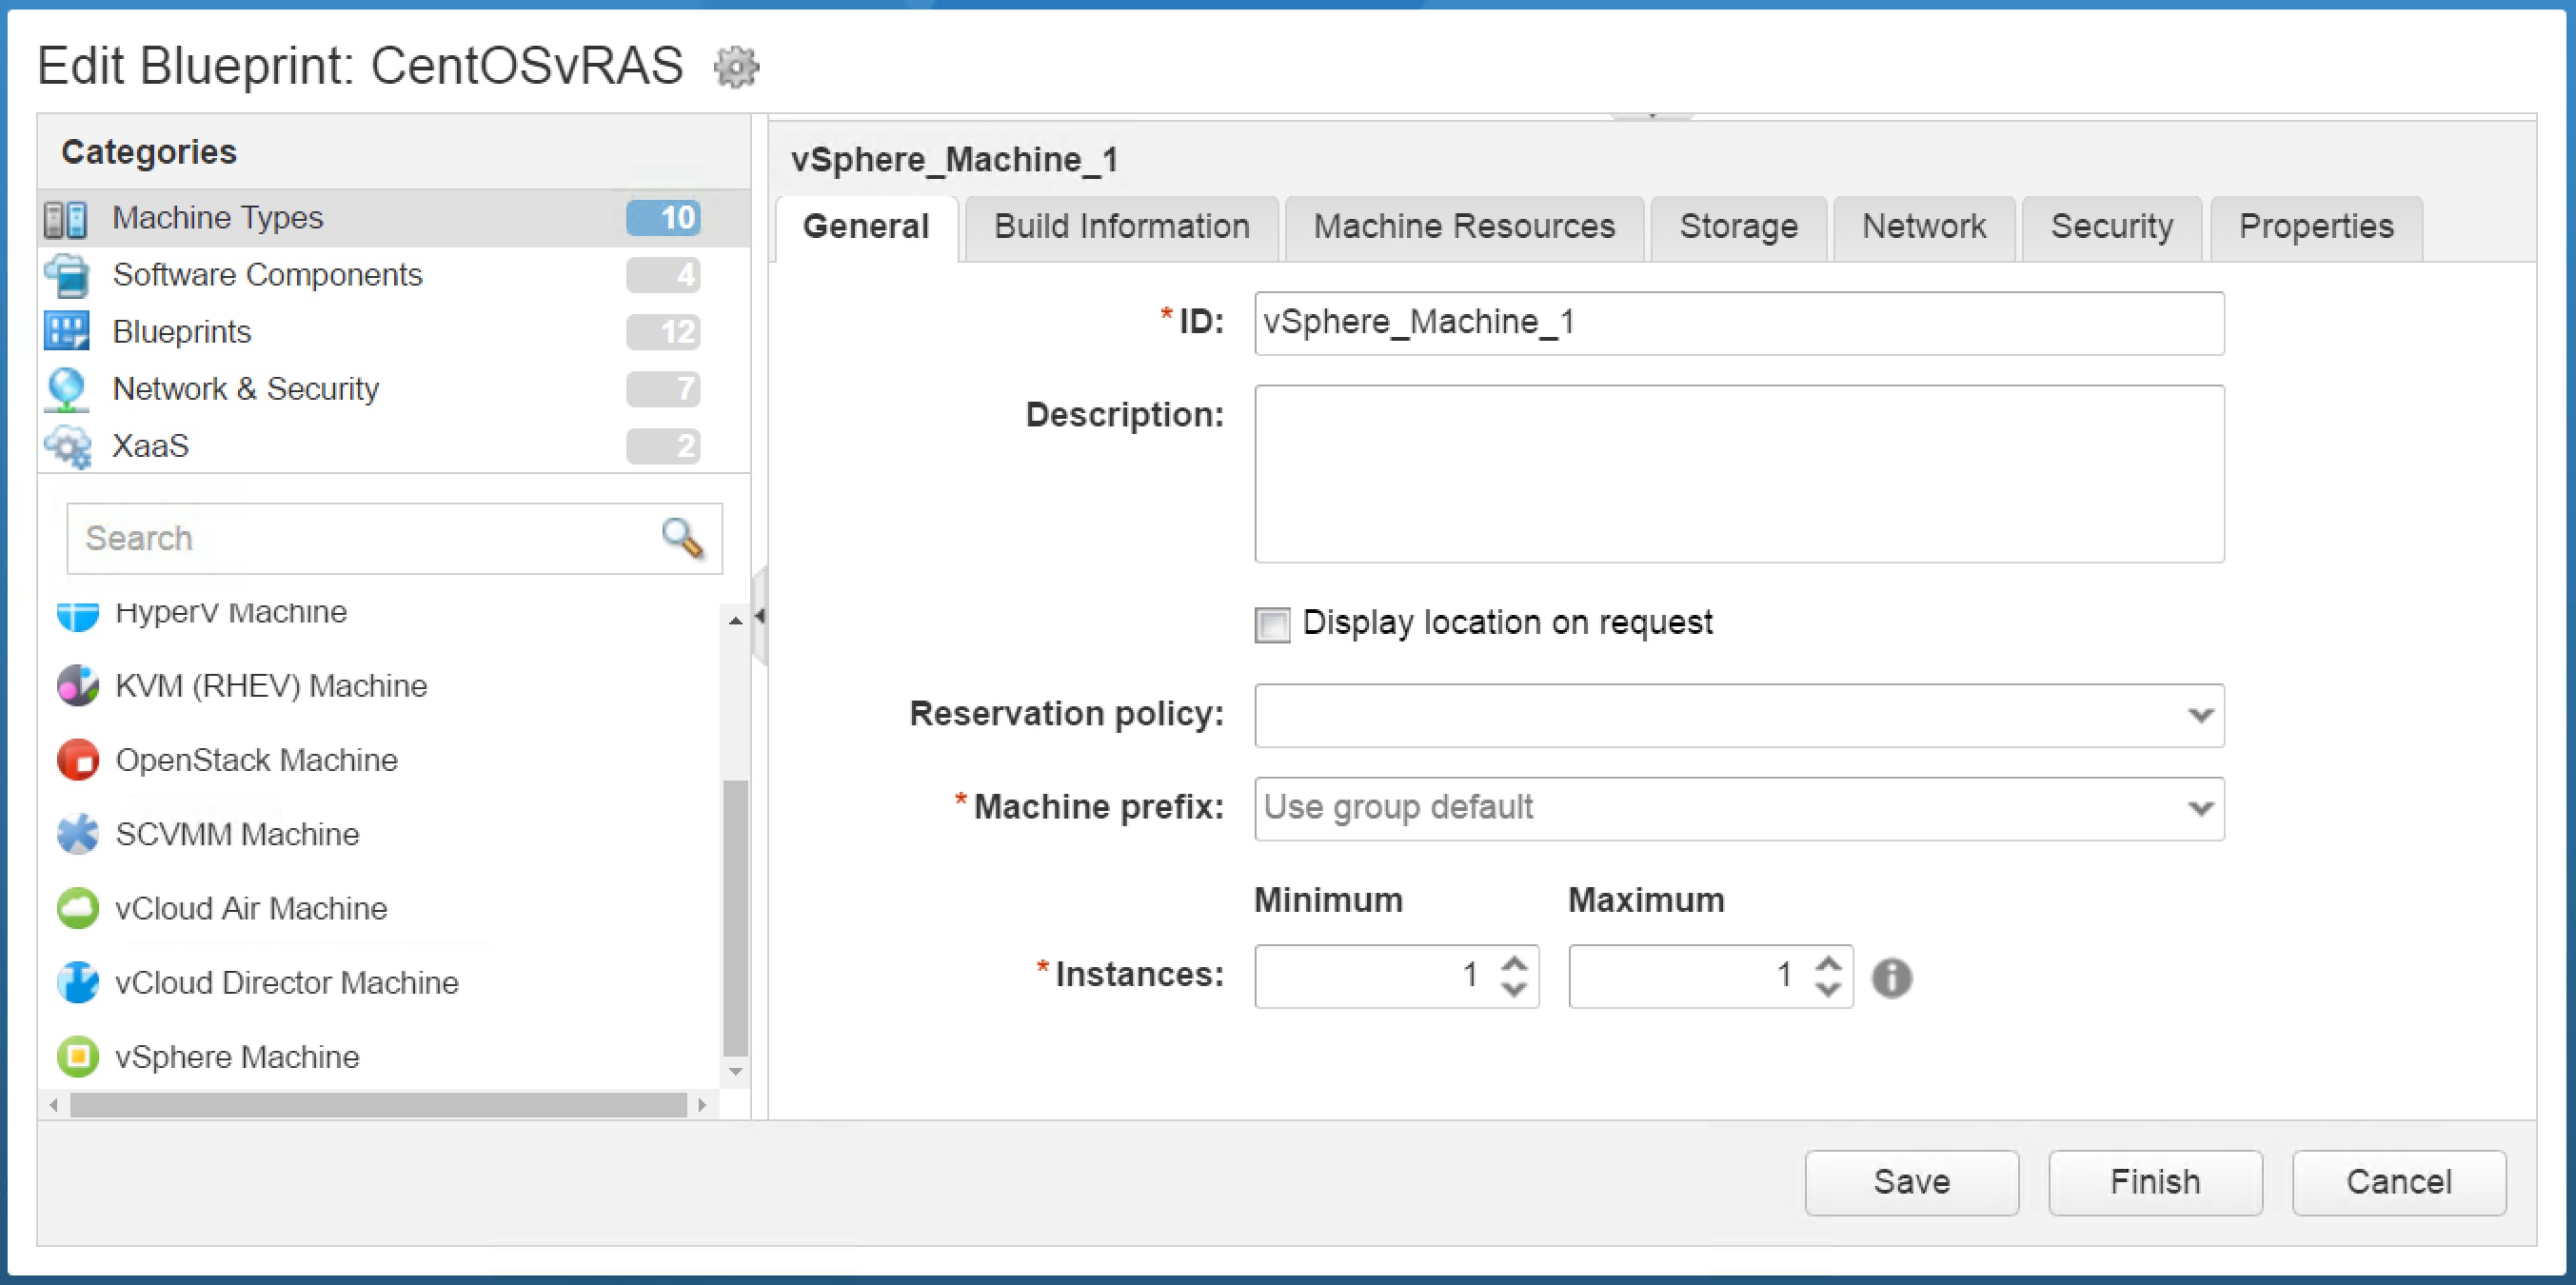This screenshot has width=2576, height=1285.
Task: Click the Cancel button
Action: (2399, 1183)
